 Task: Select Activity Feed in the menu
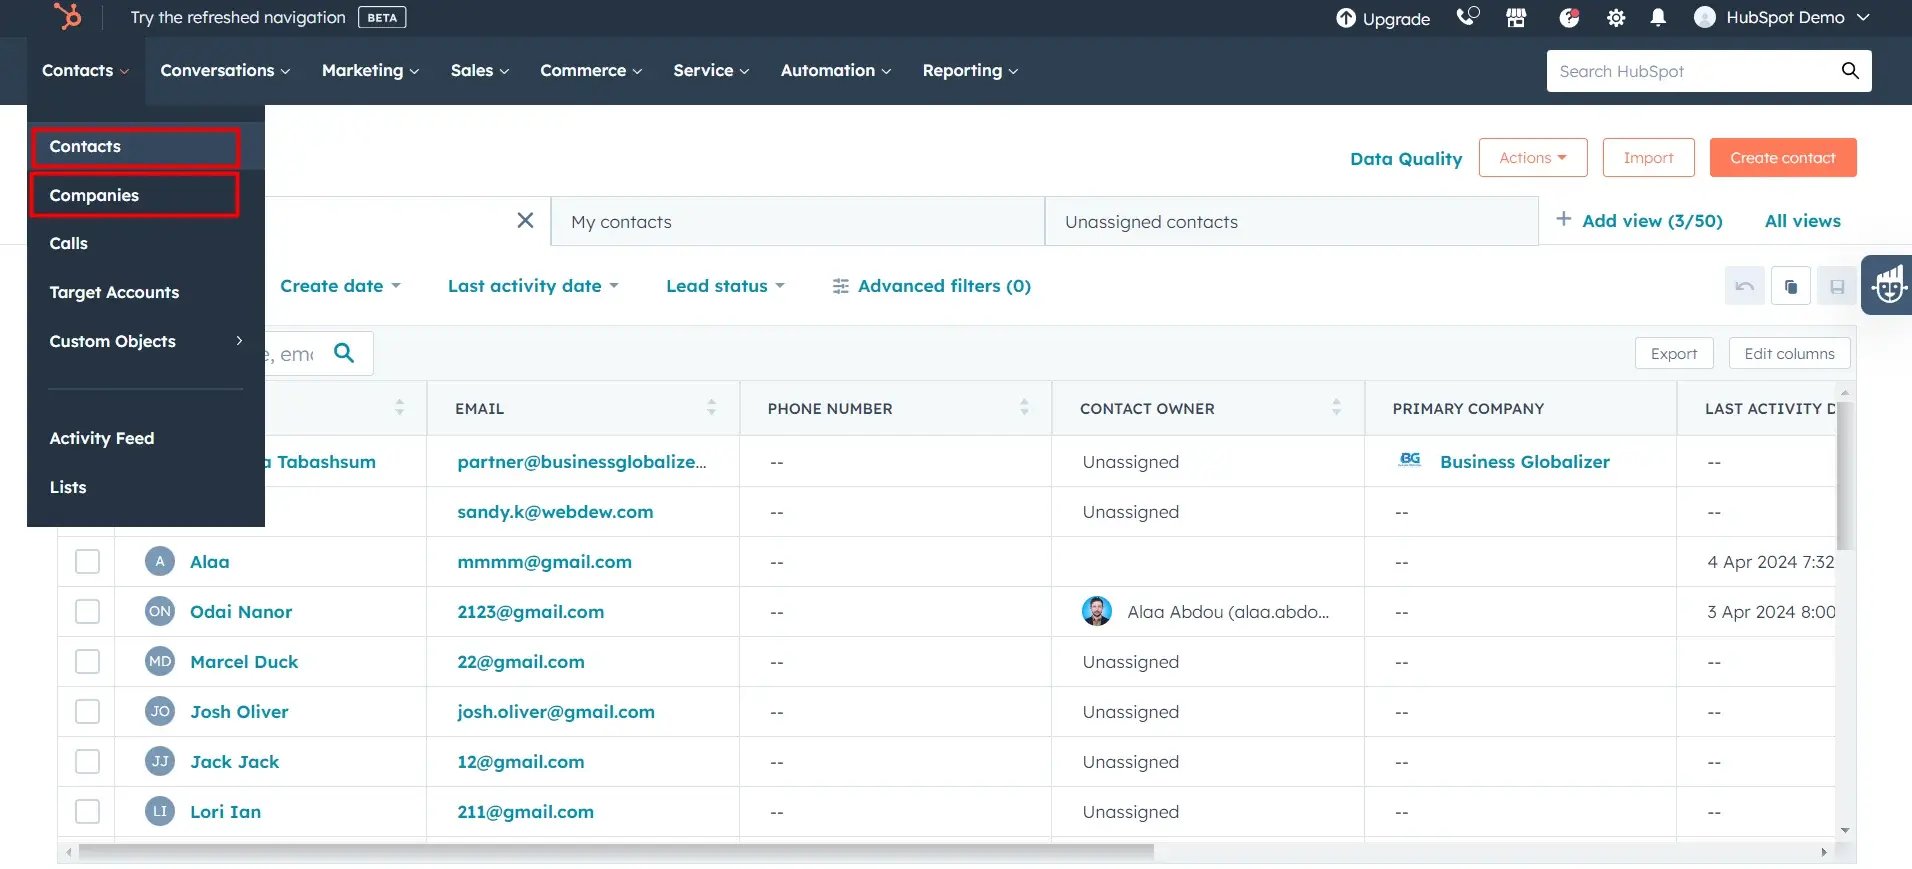pyautogui.click(x=146, y=438)
